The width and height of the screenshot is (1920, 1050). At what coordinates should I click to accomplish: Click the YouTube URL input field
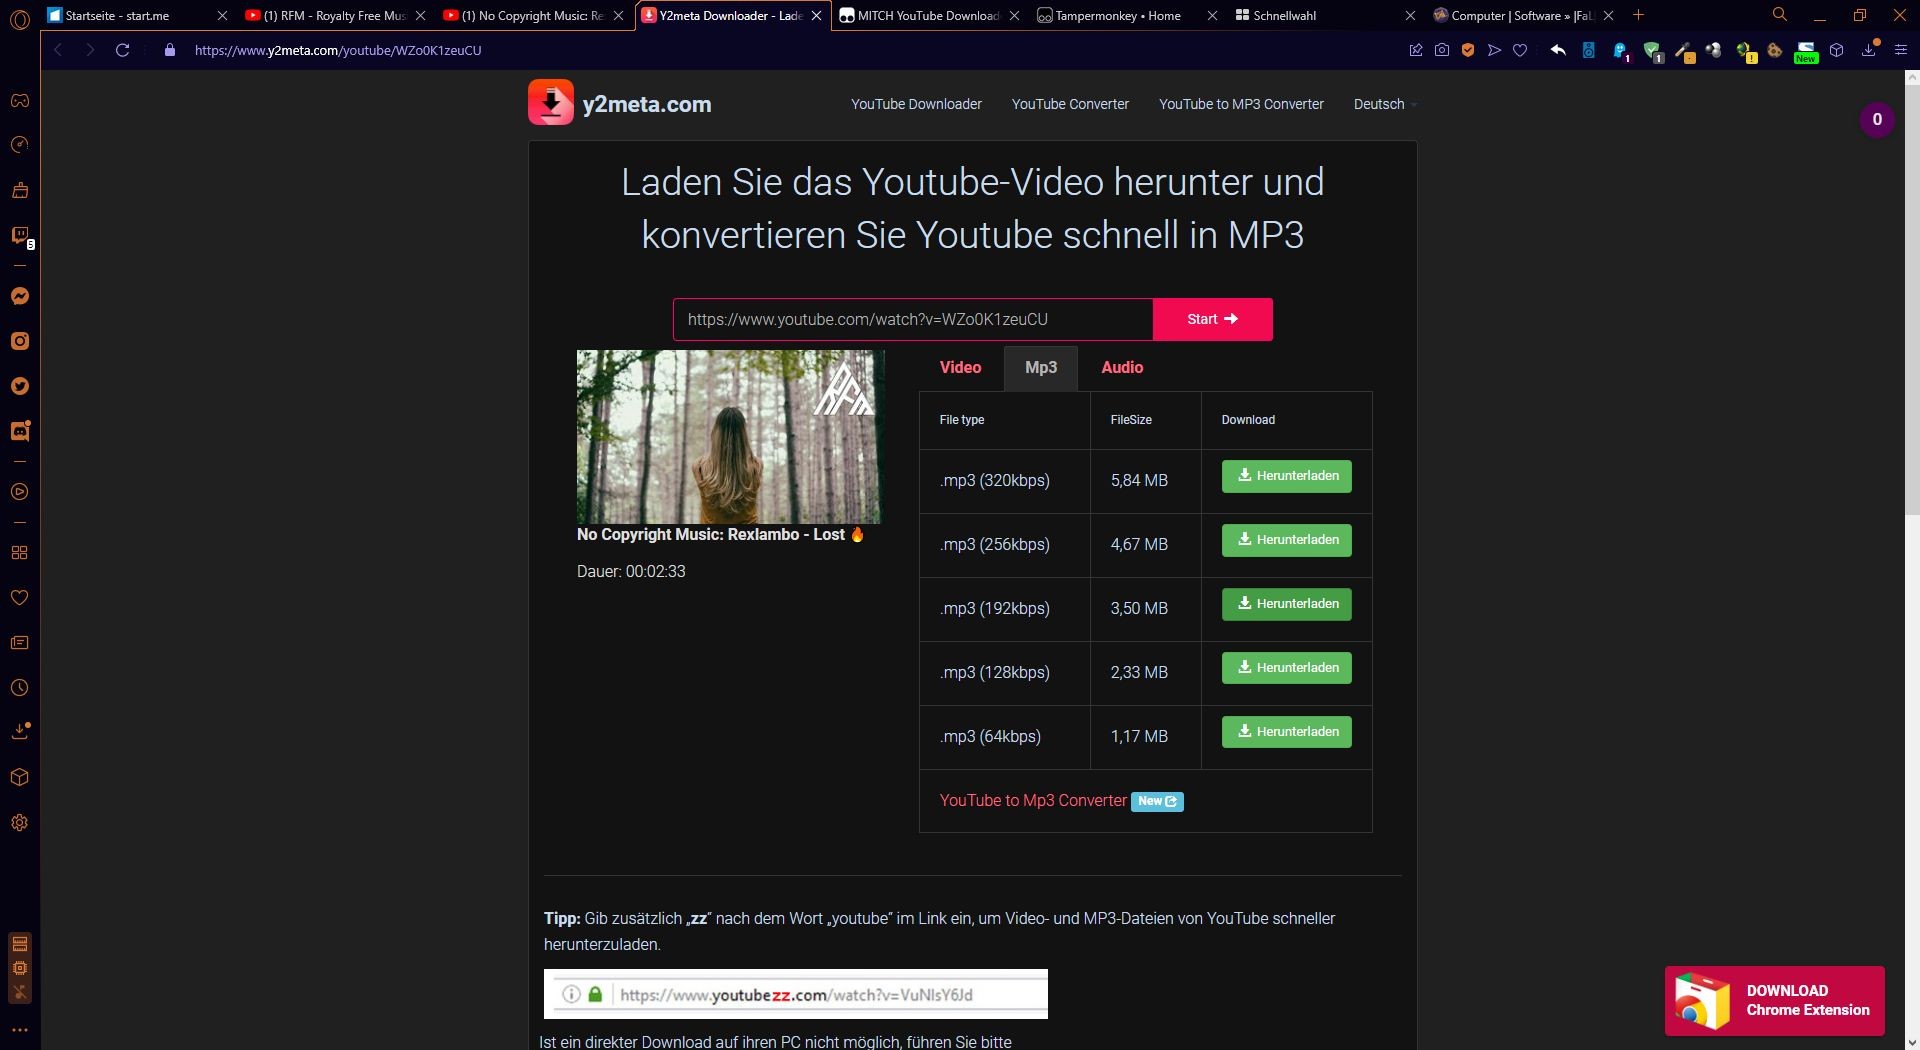tap(913, 319)
